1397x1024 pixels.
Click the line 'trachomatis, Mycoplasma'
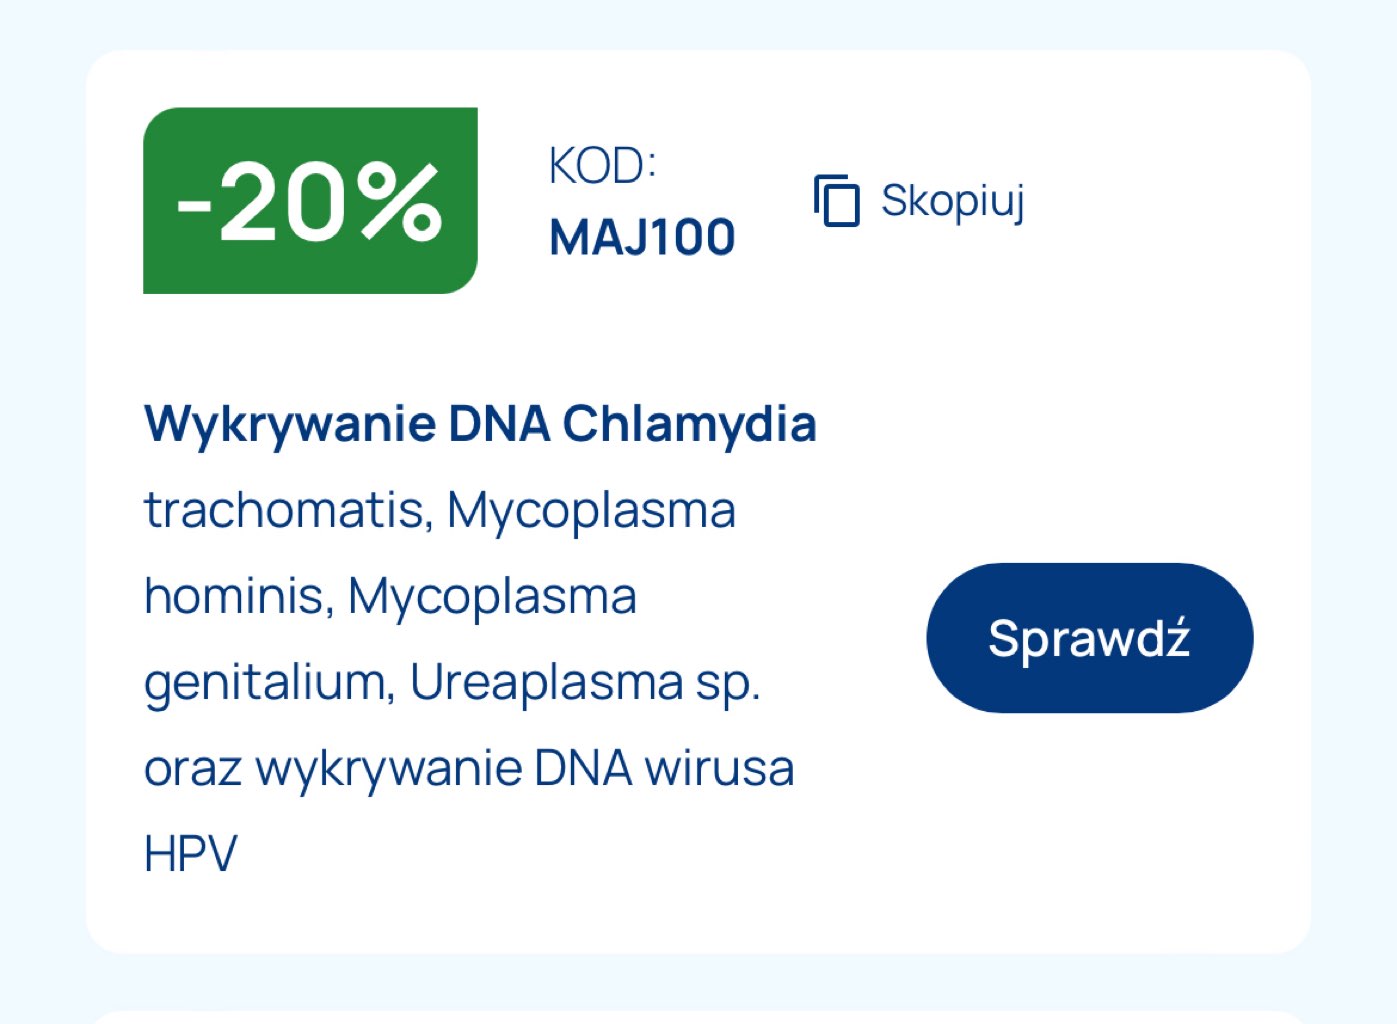pyautogui.click(x=440, y=510)
